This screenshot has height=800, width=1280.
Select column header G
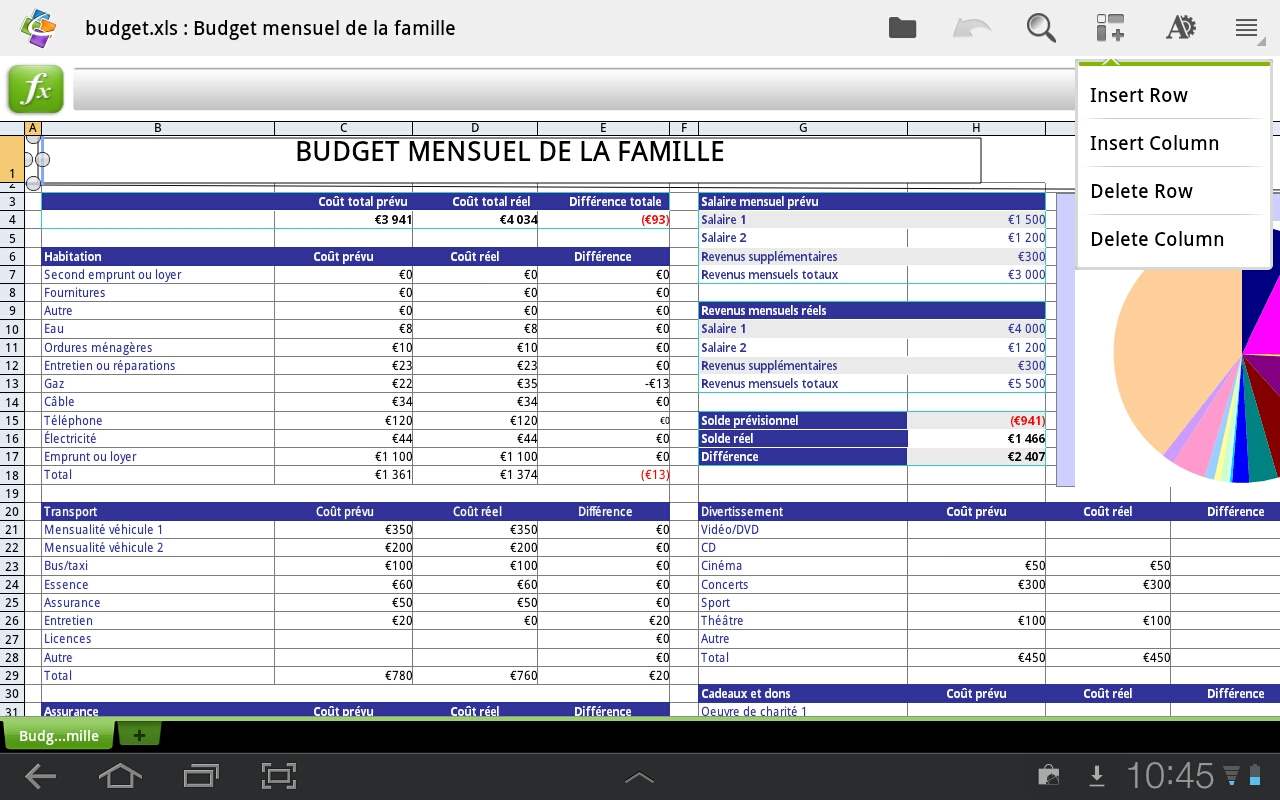[803, 128]
